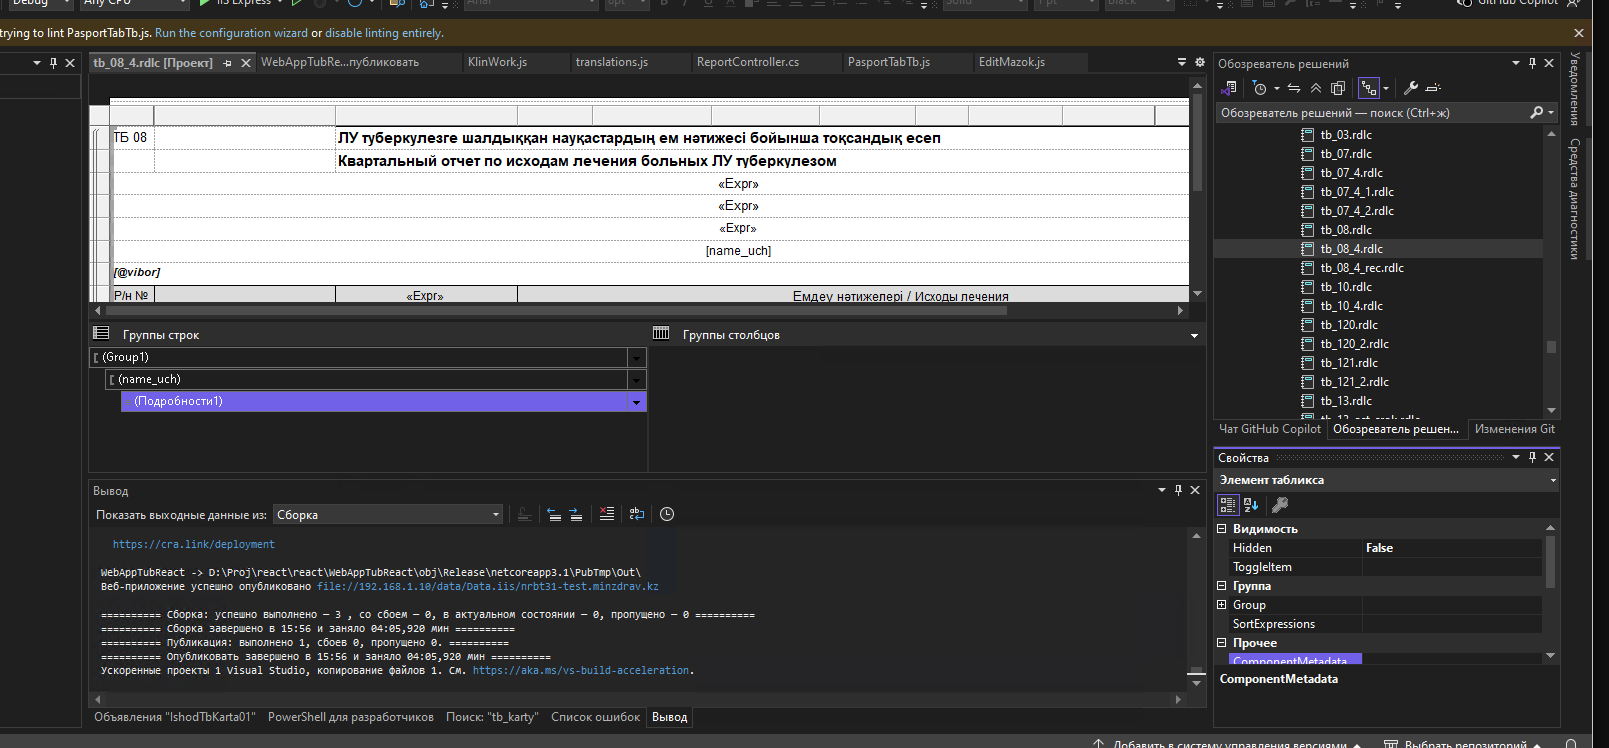Click clock timestamp icon in Output toolbar
Viewport: 1609px width, 748px height.
click(667, 514)
